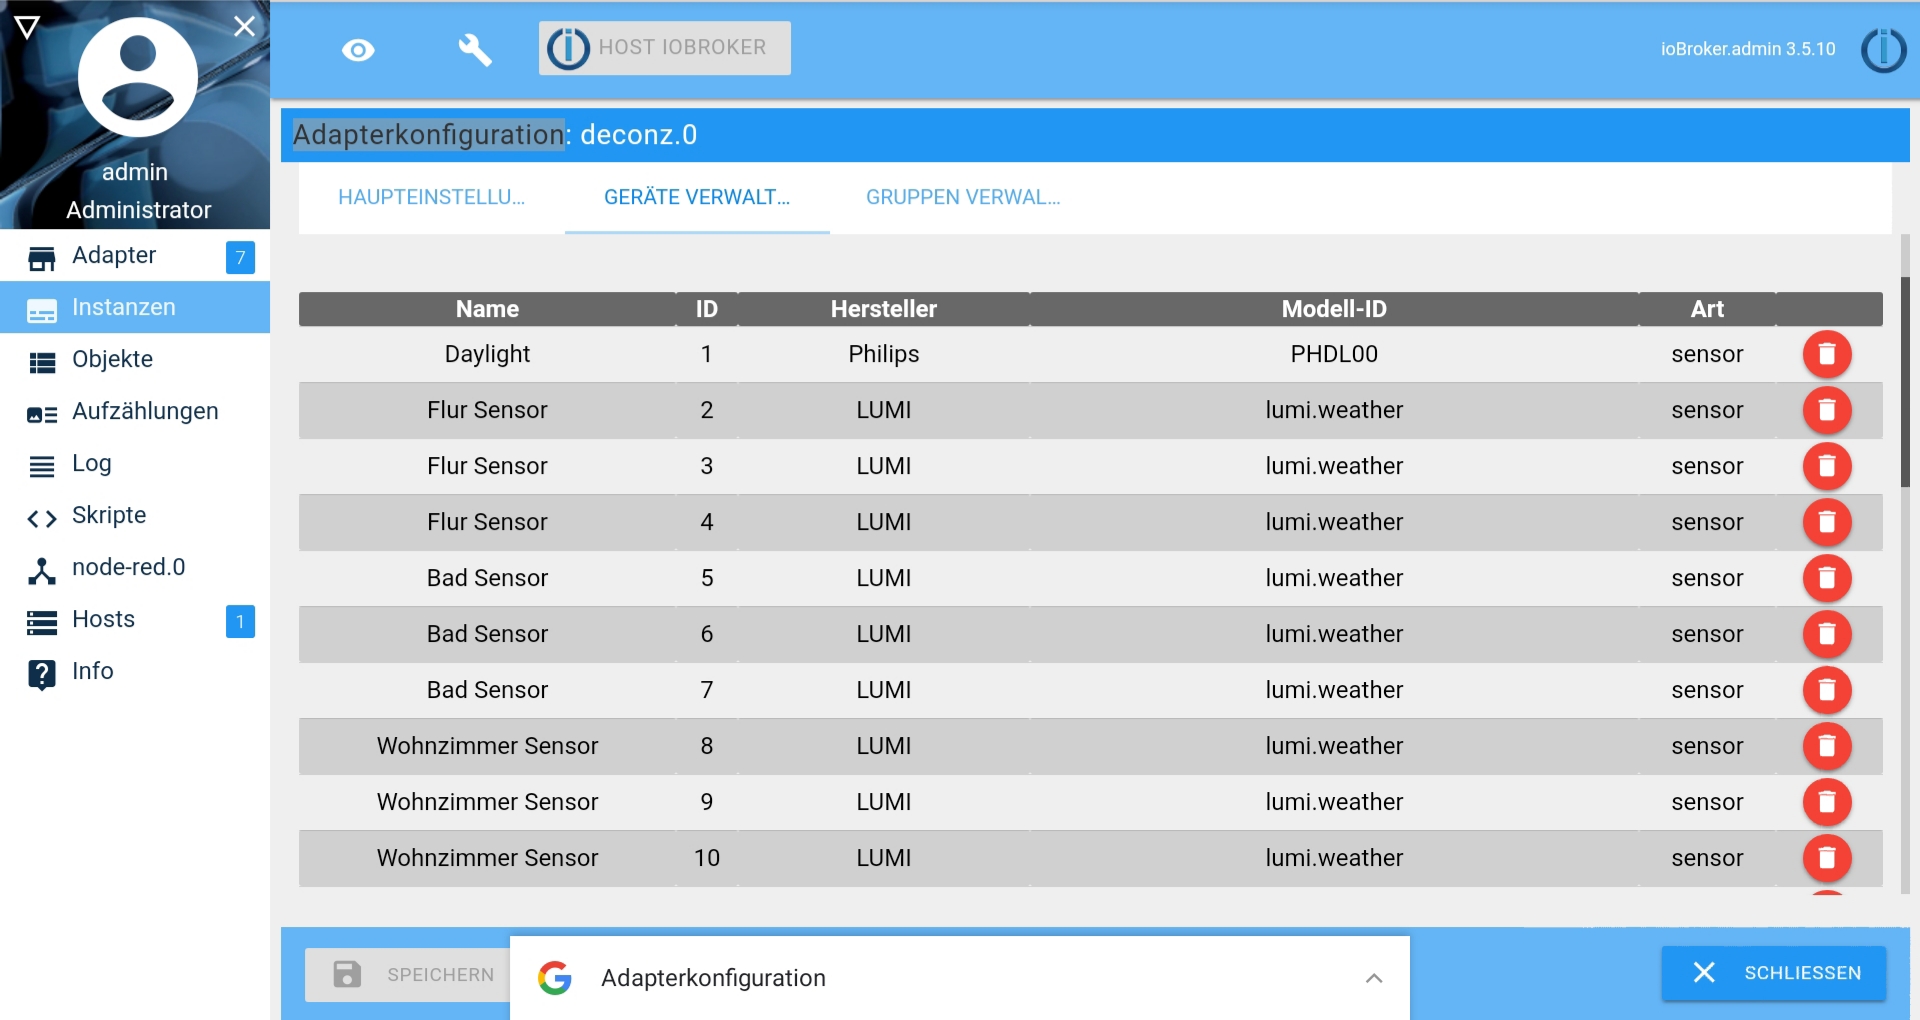Screen dimensions: 1920x1020
Task: Click the Schliessen close button
Action: click(1774, 973)
